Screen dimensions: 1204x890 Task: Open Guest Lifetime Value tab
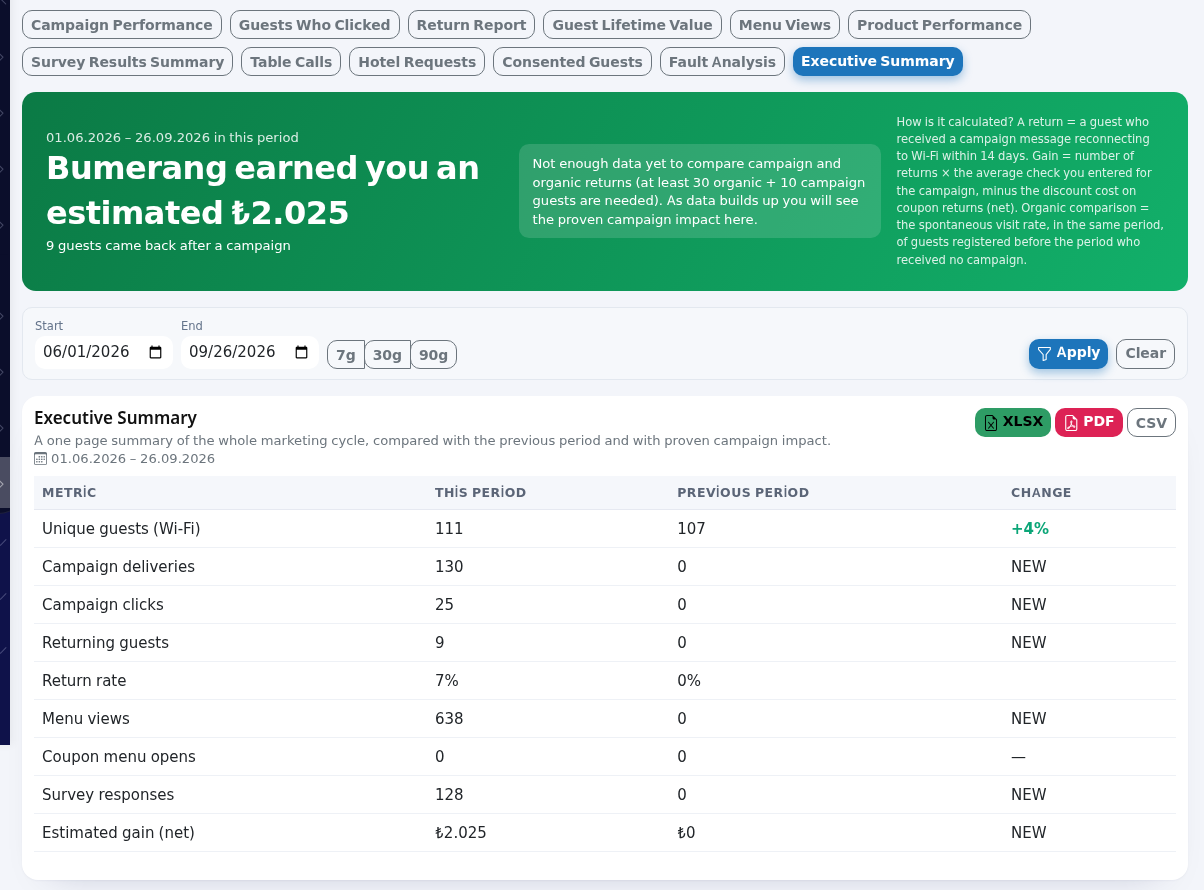coord(632,25)
